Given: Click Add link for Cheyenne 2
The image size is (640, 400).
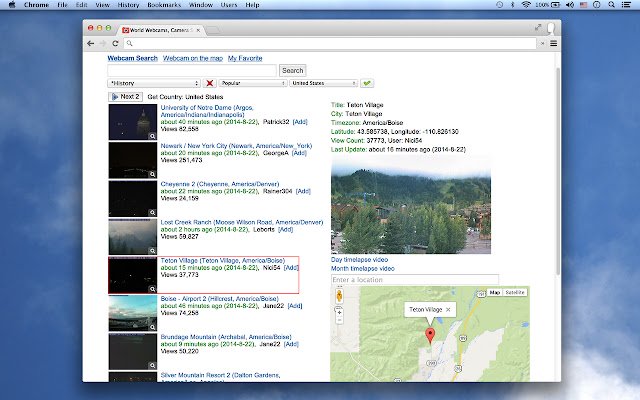Looking at the screenshot, I should tap(303, 191).
